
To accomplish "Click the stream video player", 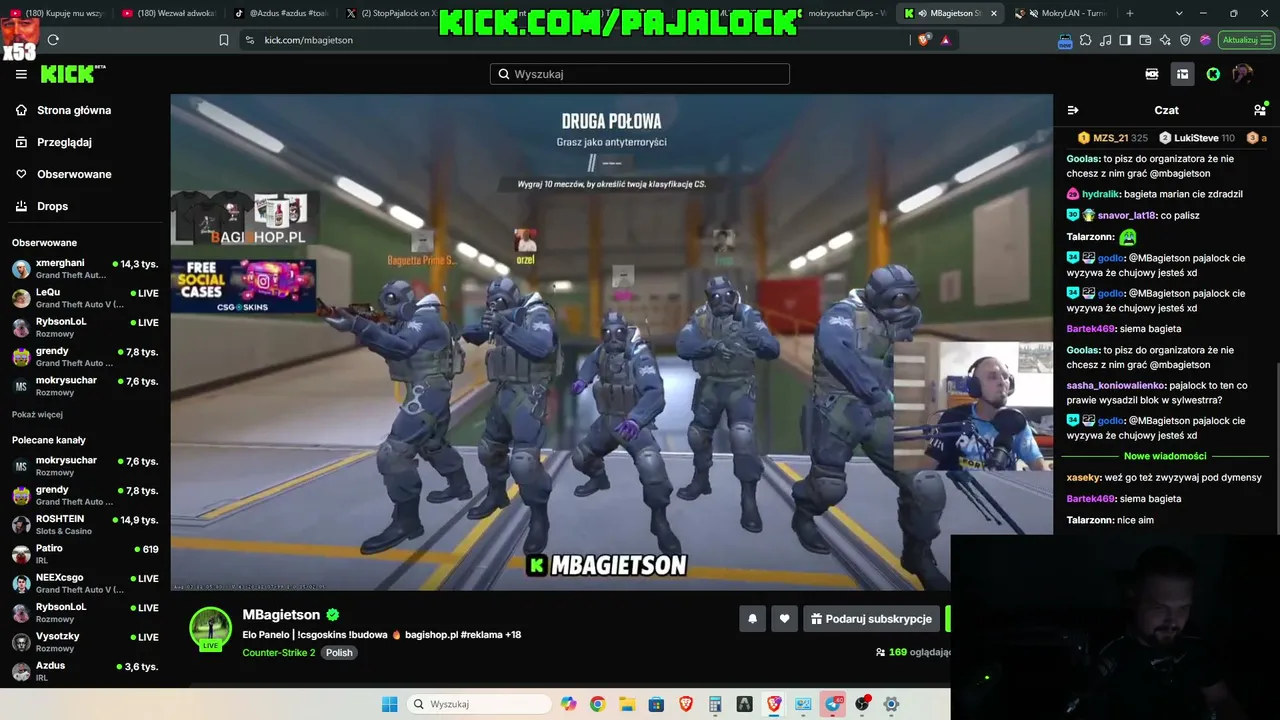I will tap(611, 342).
